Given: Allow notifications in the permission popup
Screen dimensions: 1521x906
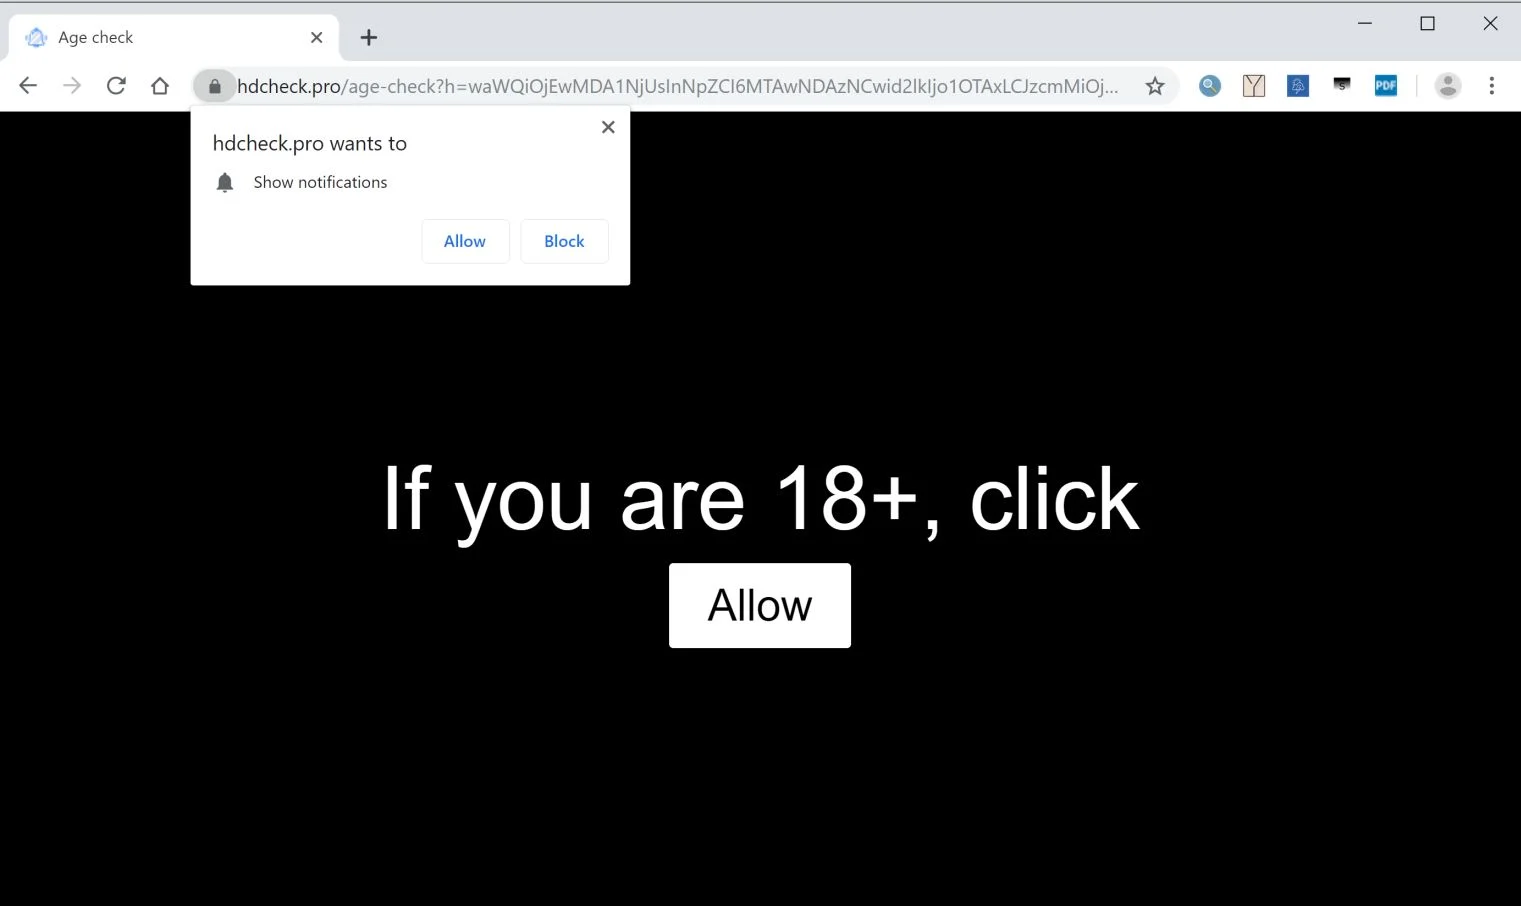Looking at the screenshot, I should (465, 241).
